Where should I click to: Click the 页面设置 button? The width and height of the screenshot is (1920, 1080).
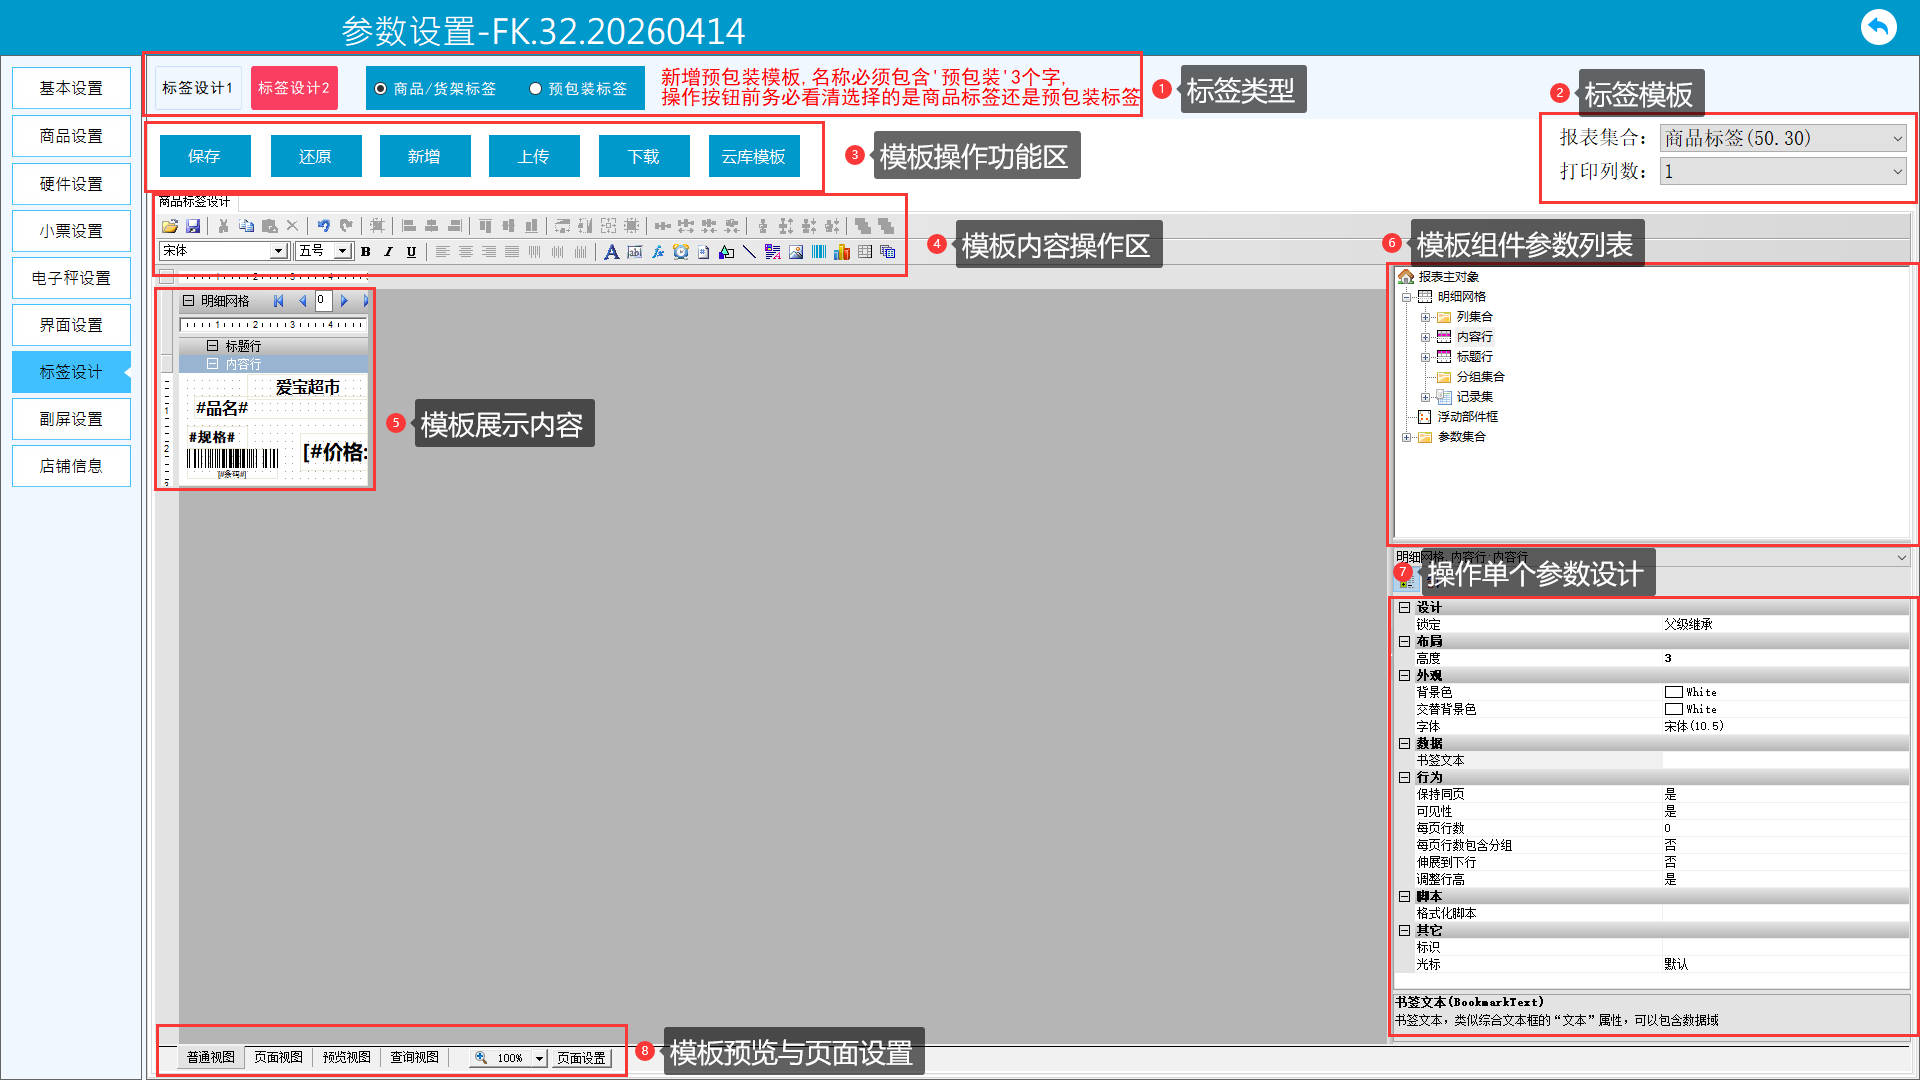[x=581, y=1058]
